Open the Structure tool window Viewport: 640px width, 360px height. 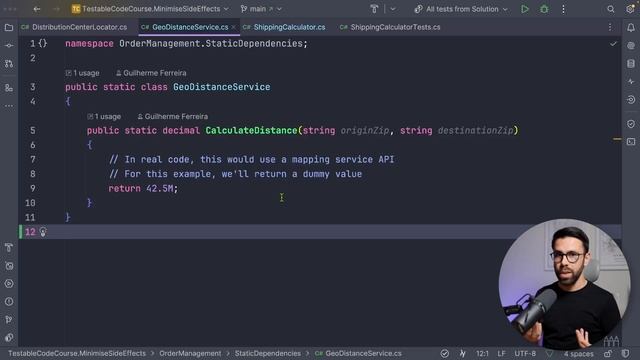9,88
